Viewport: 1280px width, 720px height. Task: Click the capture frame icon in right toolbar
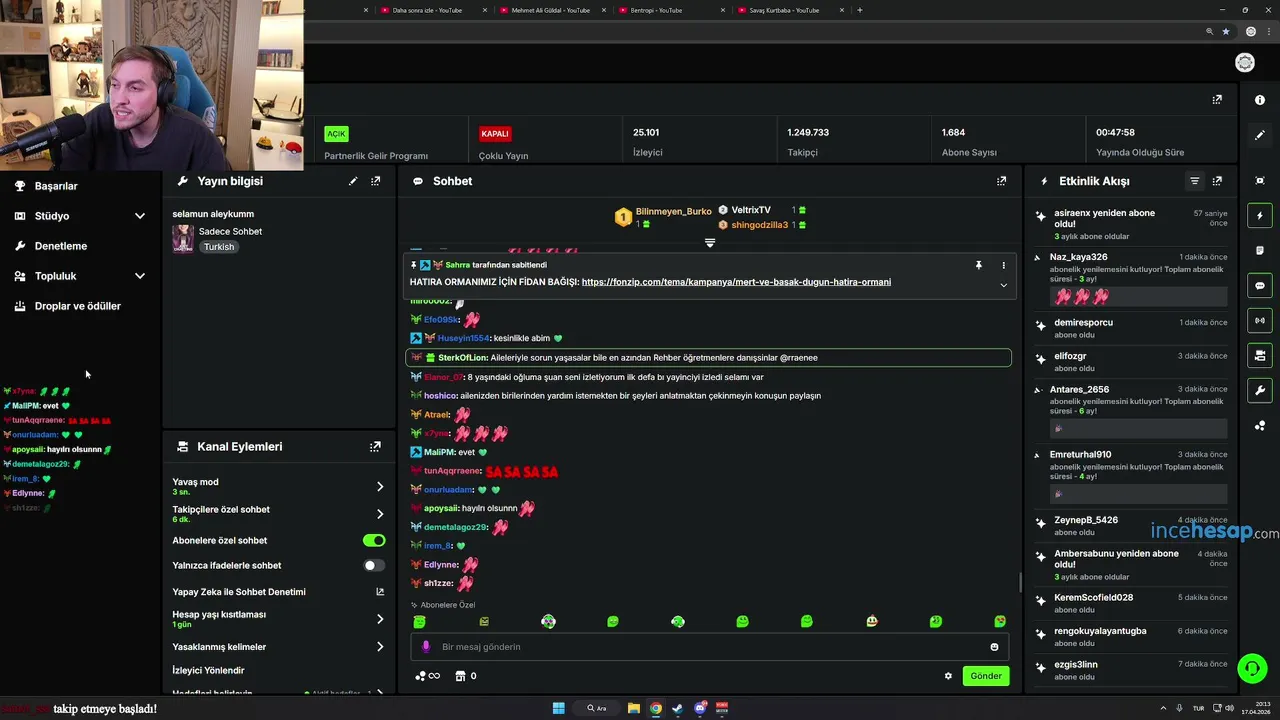[1260, 180]
